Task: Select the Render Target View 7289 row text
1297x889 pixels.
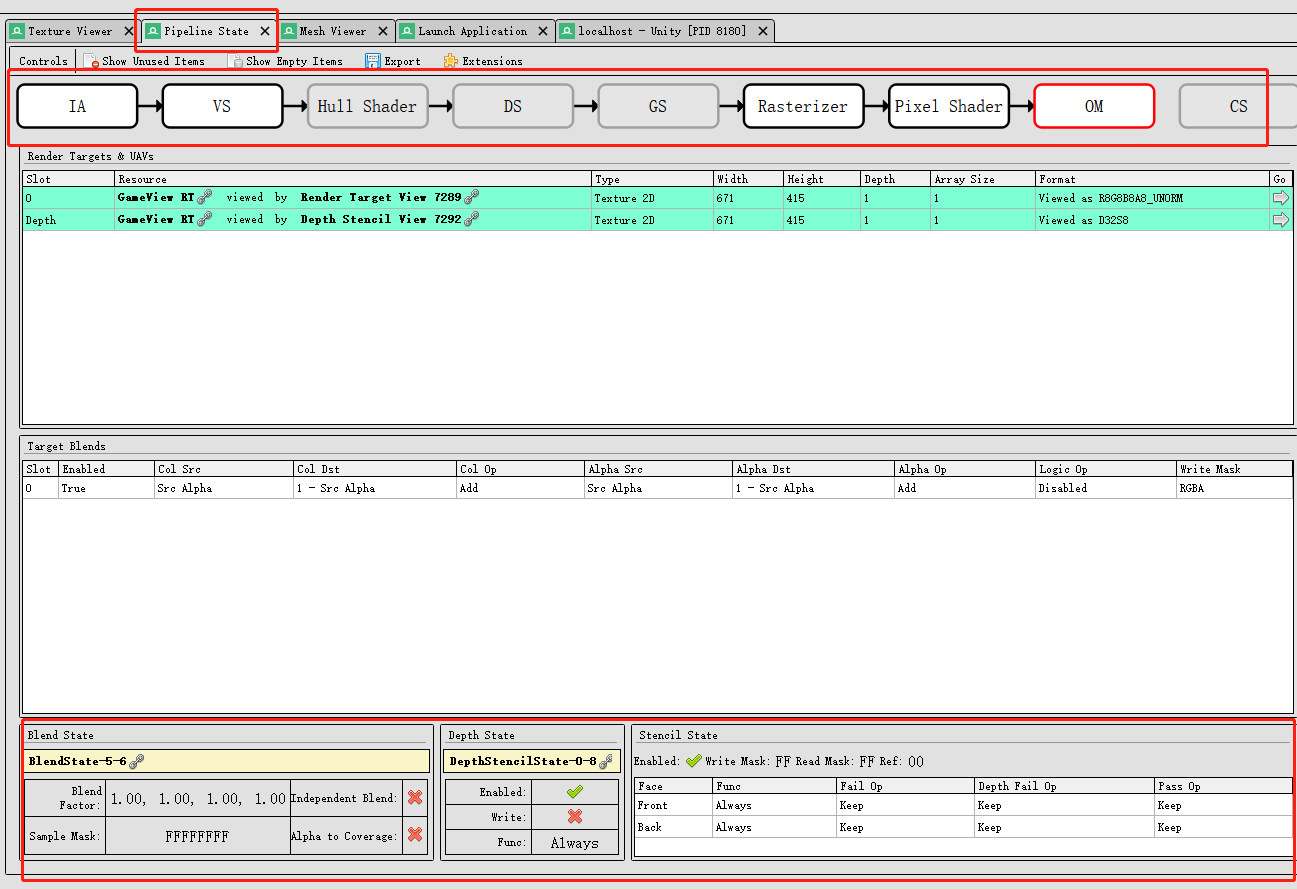Action: (x=381, y=198)
